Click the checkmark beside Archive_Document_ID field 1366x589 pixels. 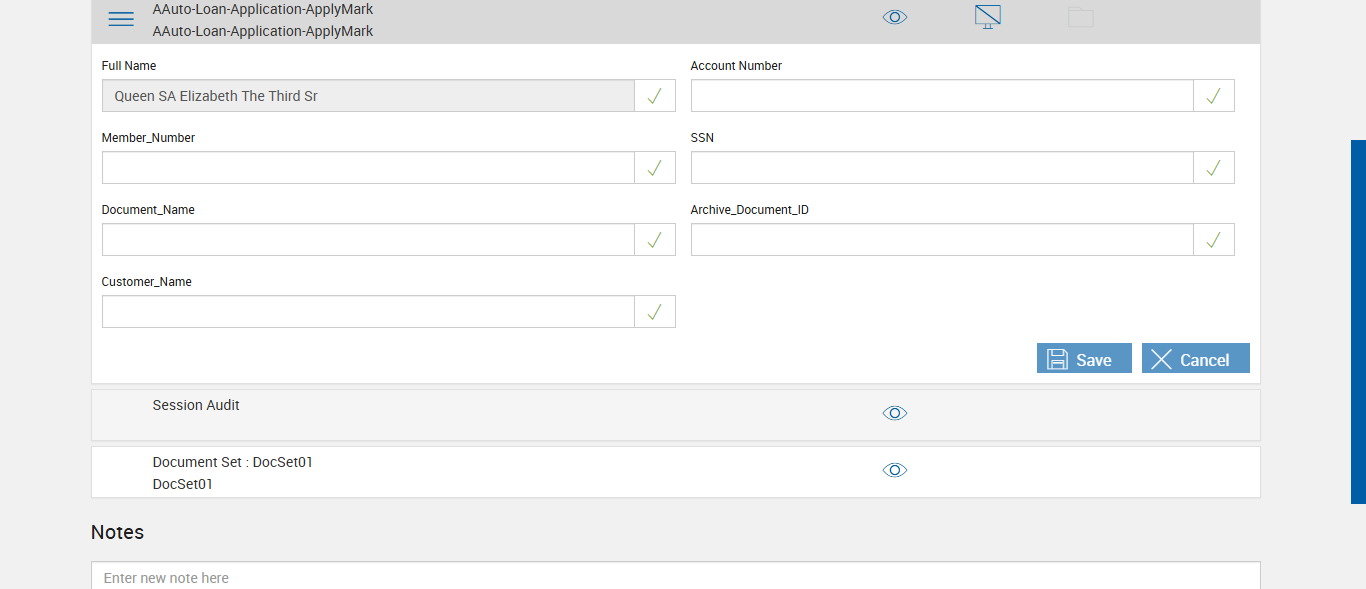coord(1213,240)
